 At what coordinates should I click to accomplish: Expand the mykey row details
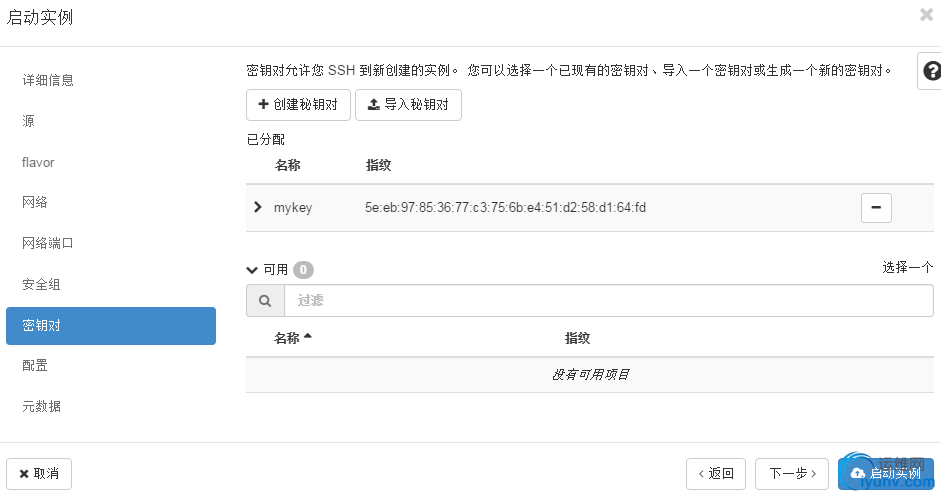tap(257, 207)
